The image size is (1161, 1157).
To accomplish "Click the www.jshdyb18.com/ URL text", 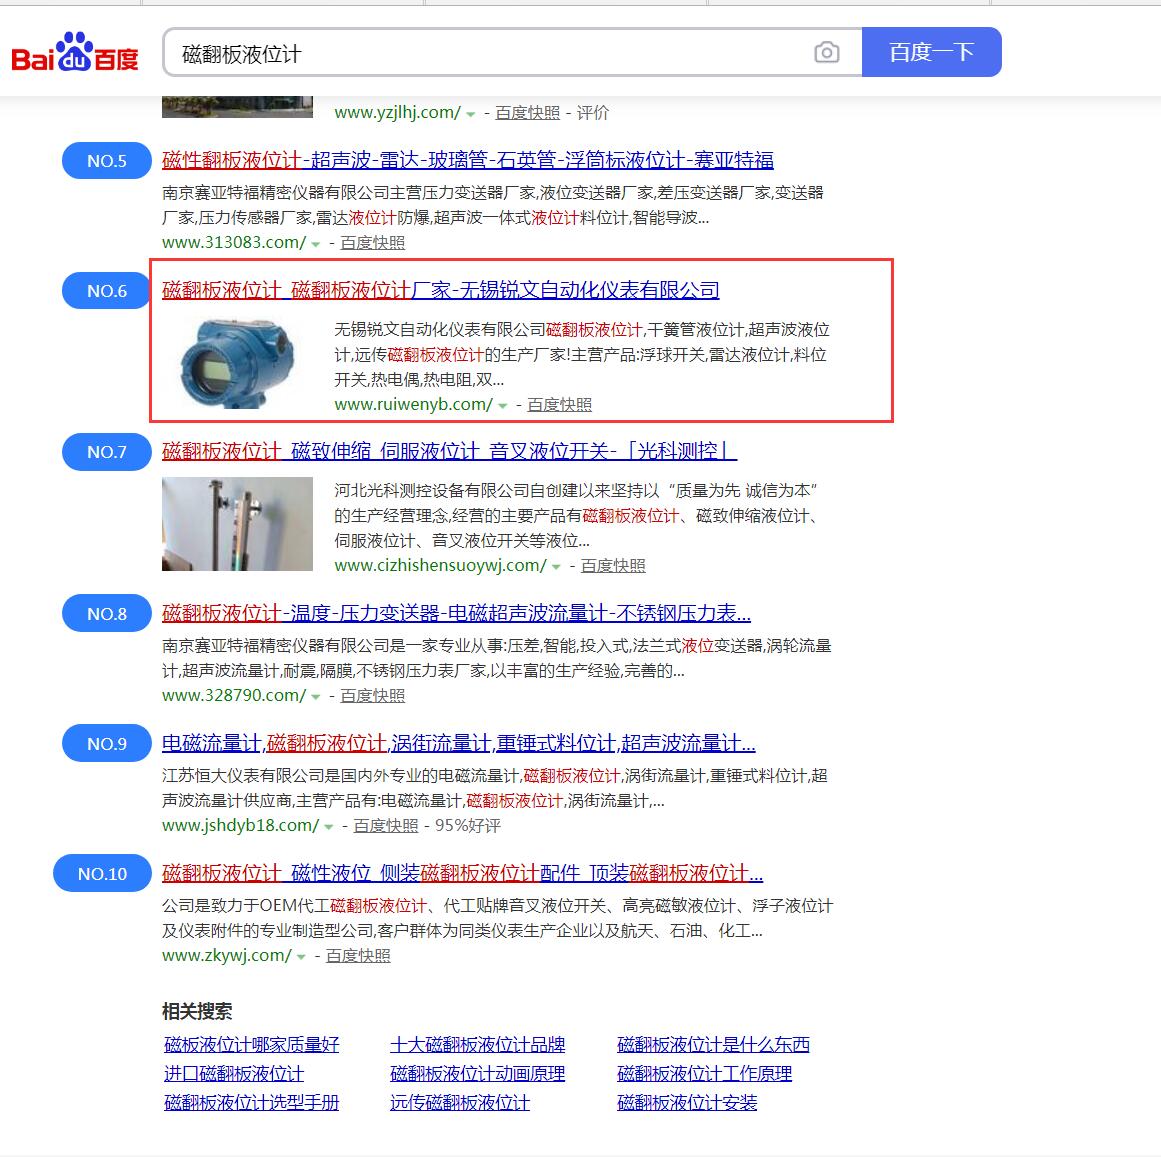I will [x=241, y=825].
